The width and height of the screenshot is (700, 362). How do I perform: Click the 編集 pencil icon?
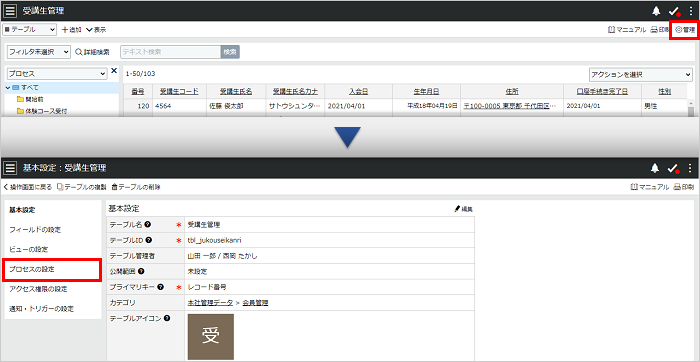[463, 209]
